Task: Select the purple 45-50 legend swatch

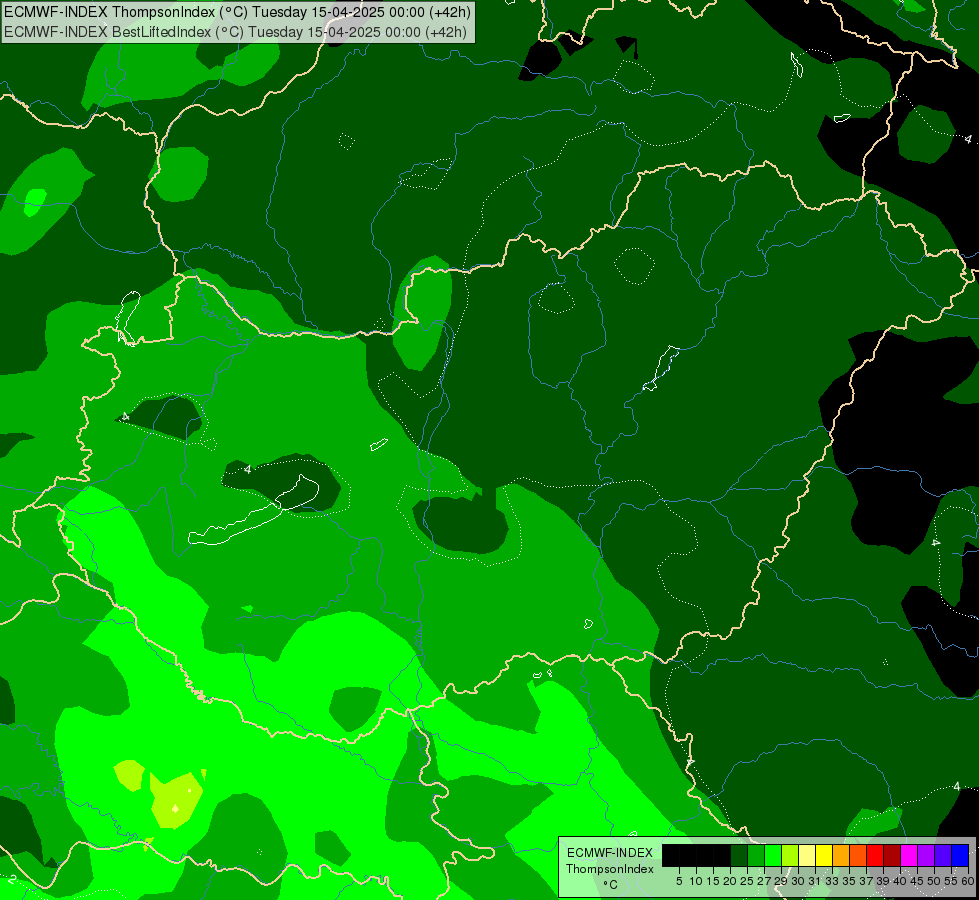Action: pos(926,855)
